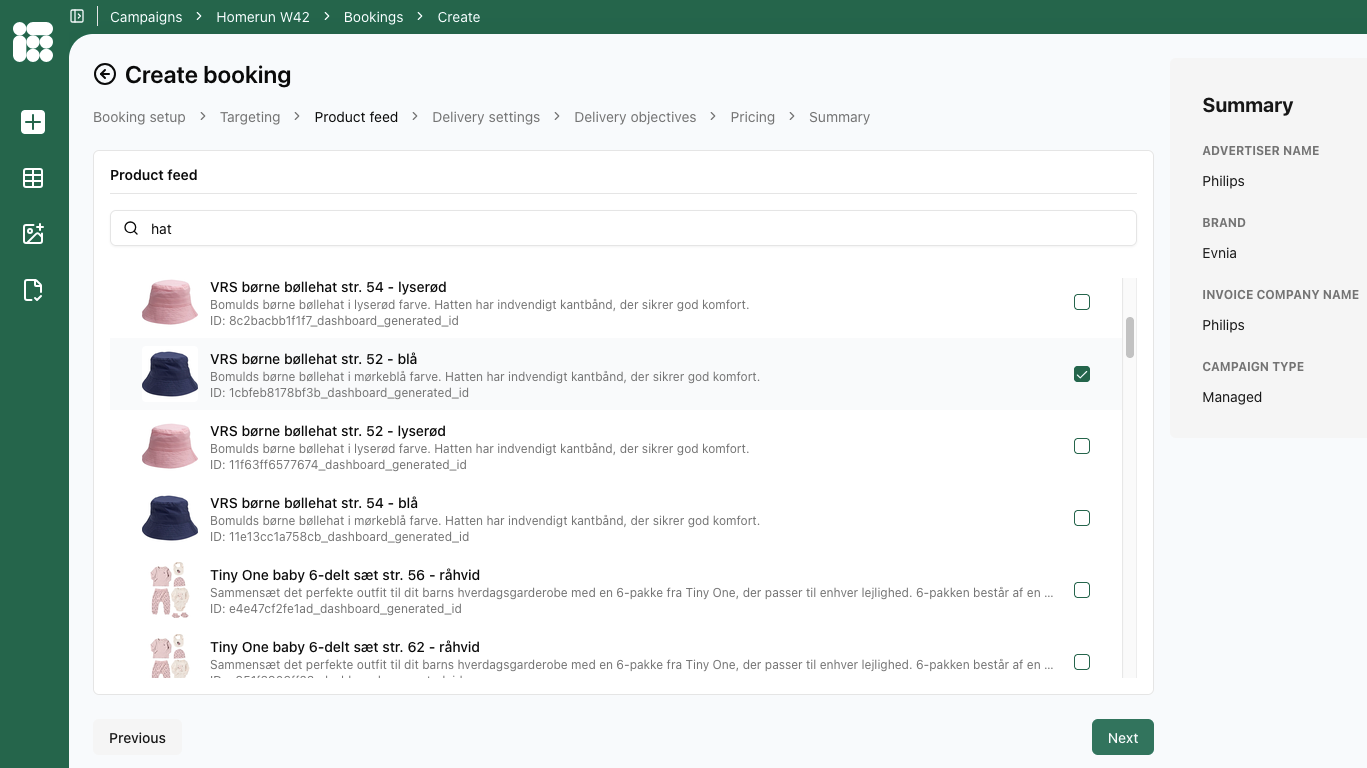Image resolution: width=1367 pixels, height=768 pixels.
Task: Click the back arrow beside Create booking
Action: point(105,74)
